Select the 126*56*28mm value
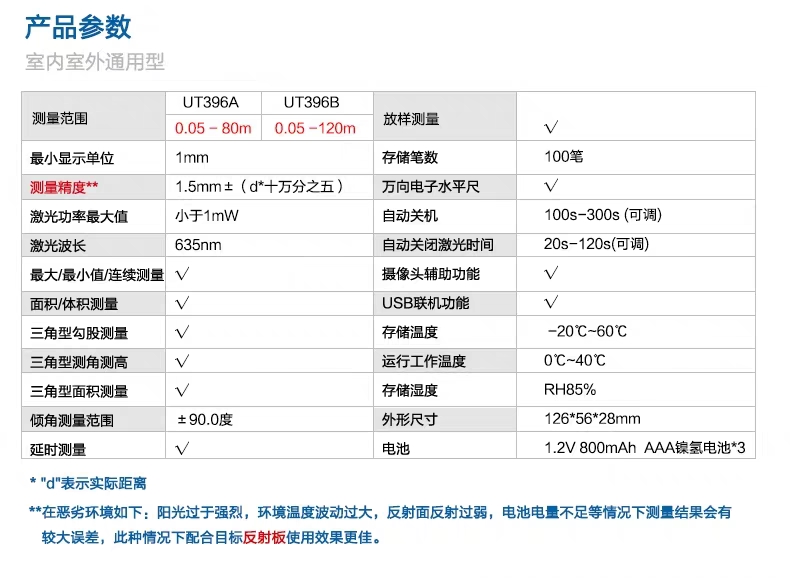 tap(592, 419)
